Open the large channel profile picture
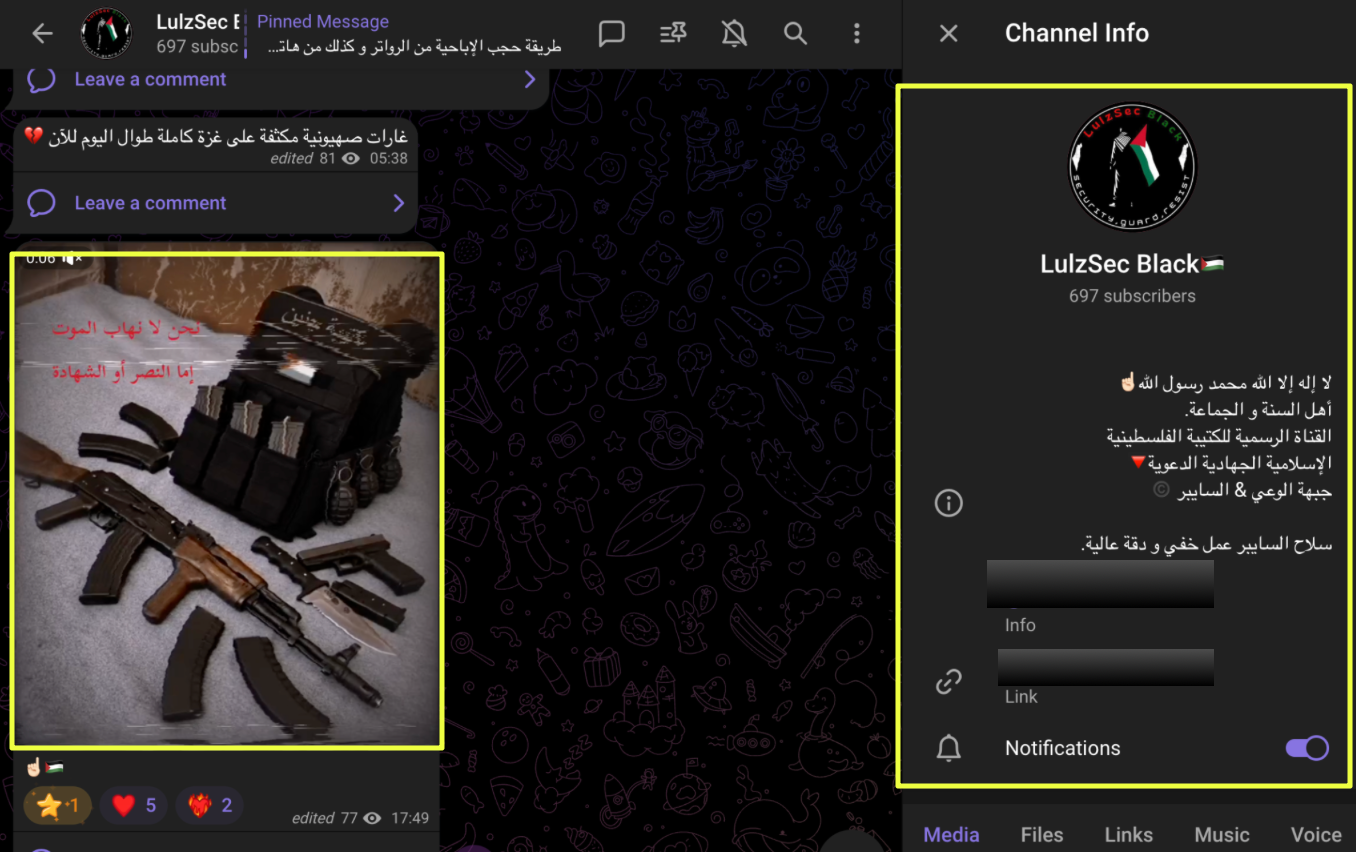 [1131, 167]
